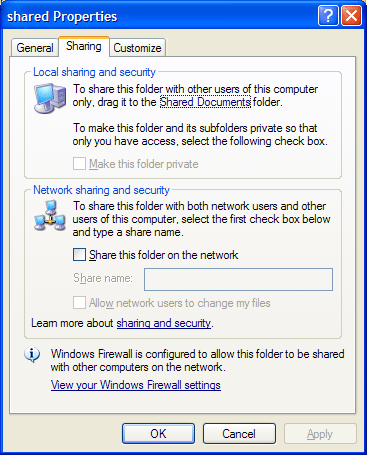Close the shared Properties dialog

coord(351,16)
